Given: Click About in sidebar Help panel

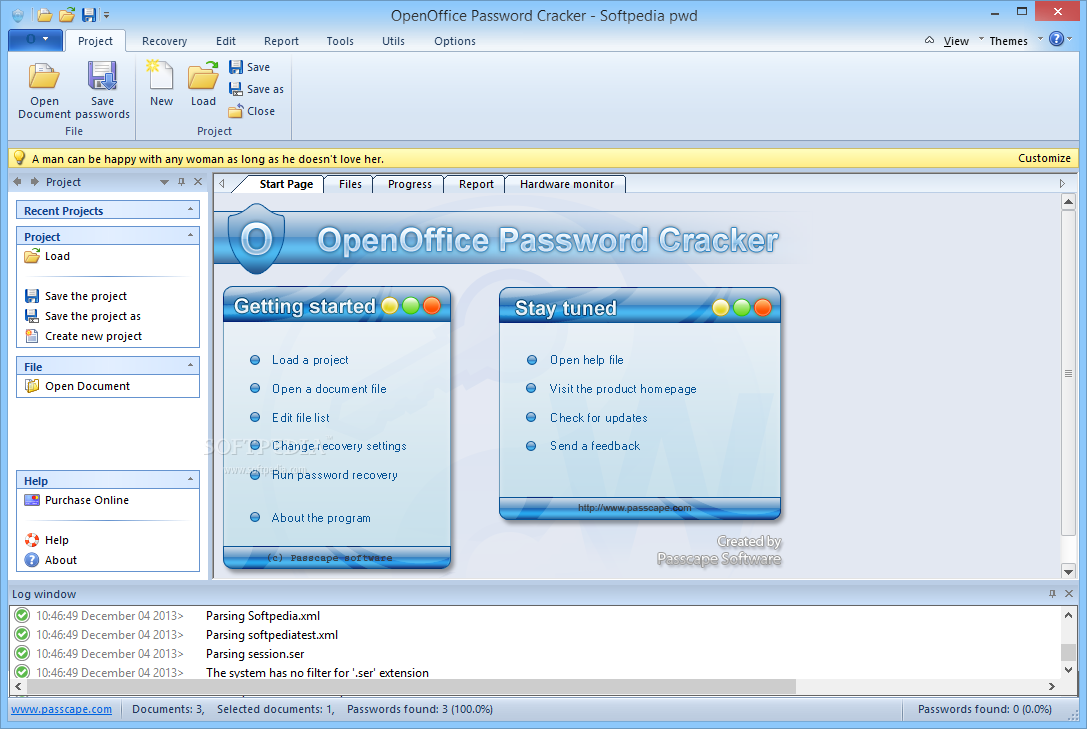Looking at the screenshot, I should pos(51,560).
